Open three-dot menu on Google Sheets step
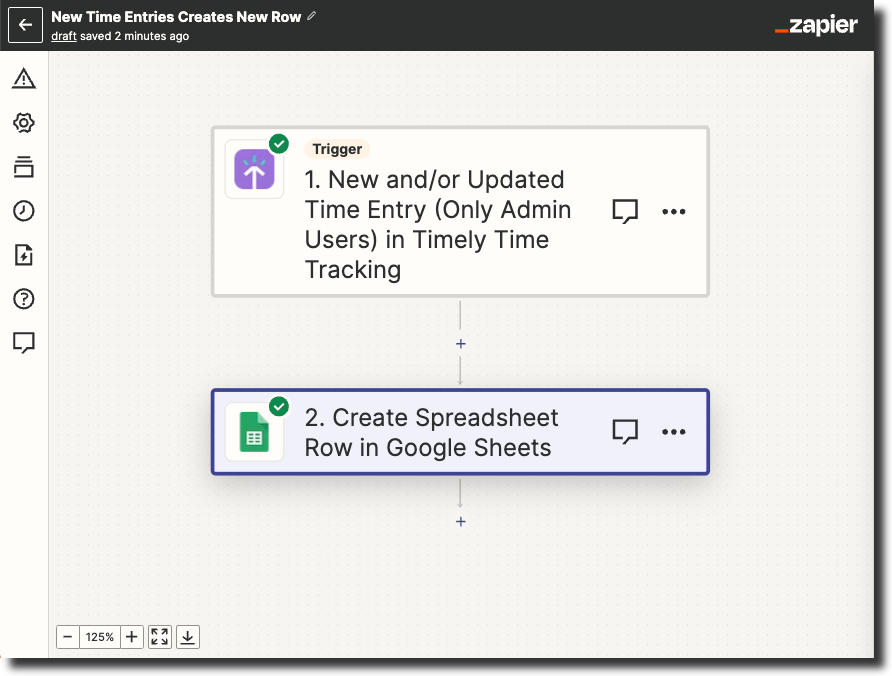The width and height of the screenshot is (892, 676). click(674, 432)
